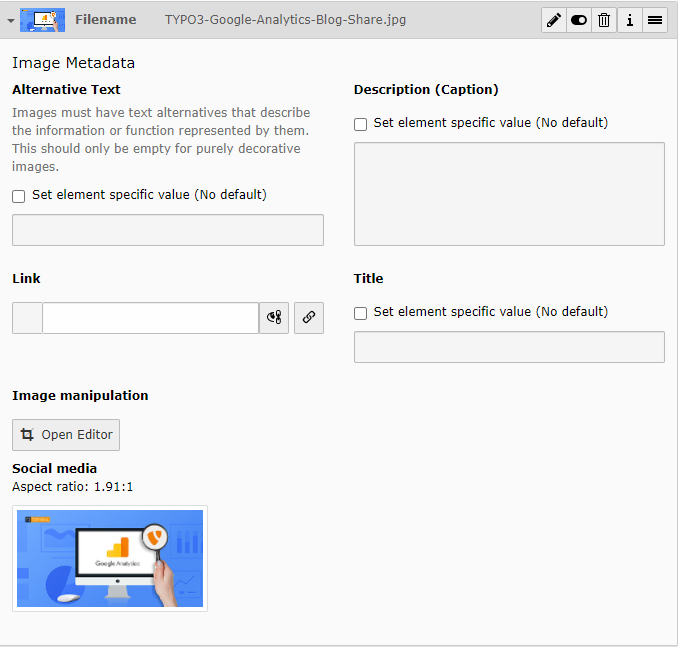Click the link field toggle icon
Screen dimensions: 678x647
click(274, 318)
